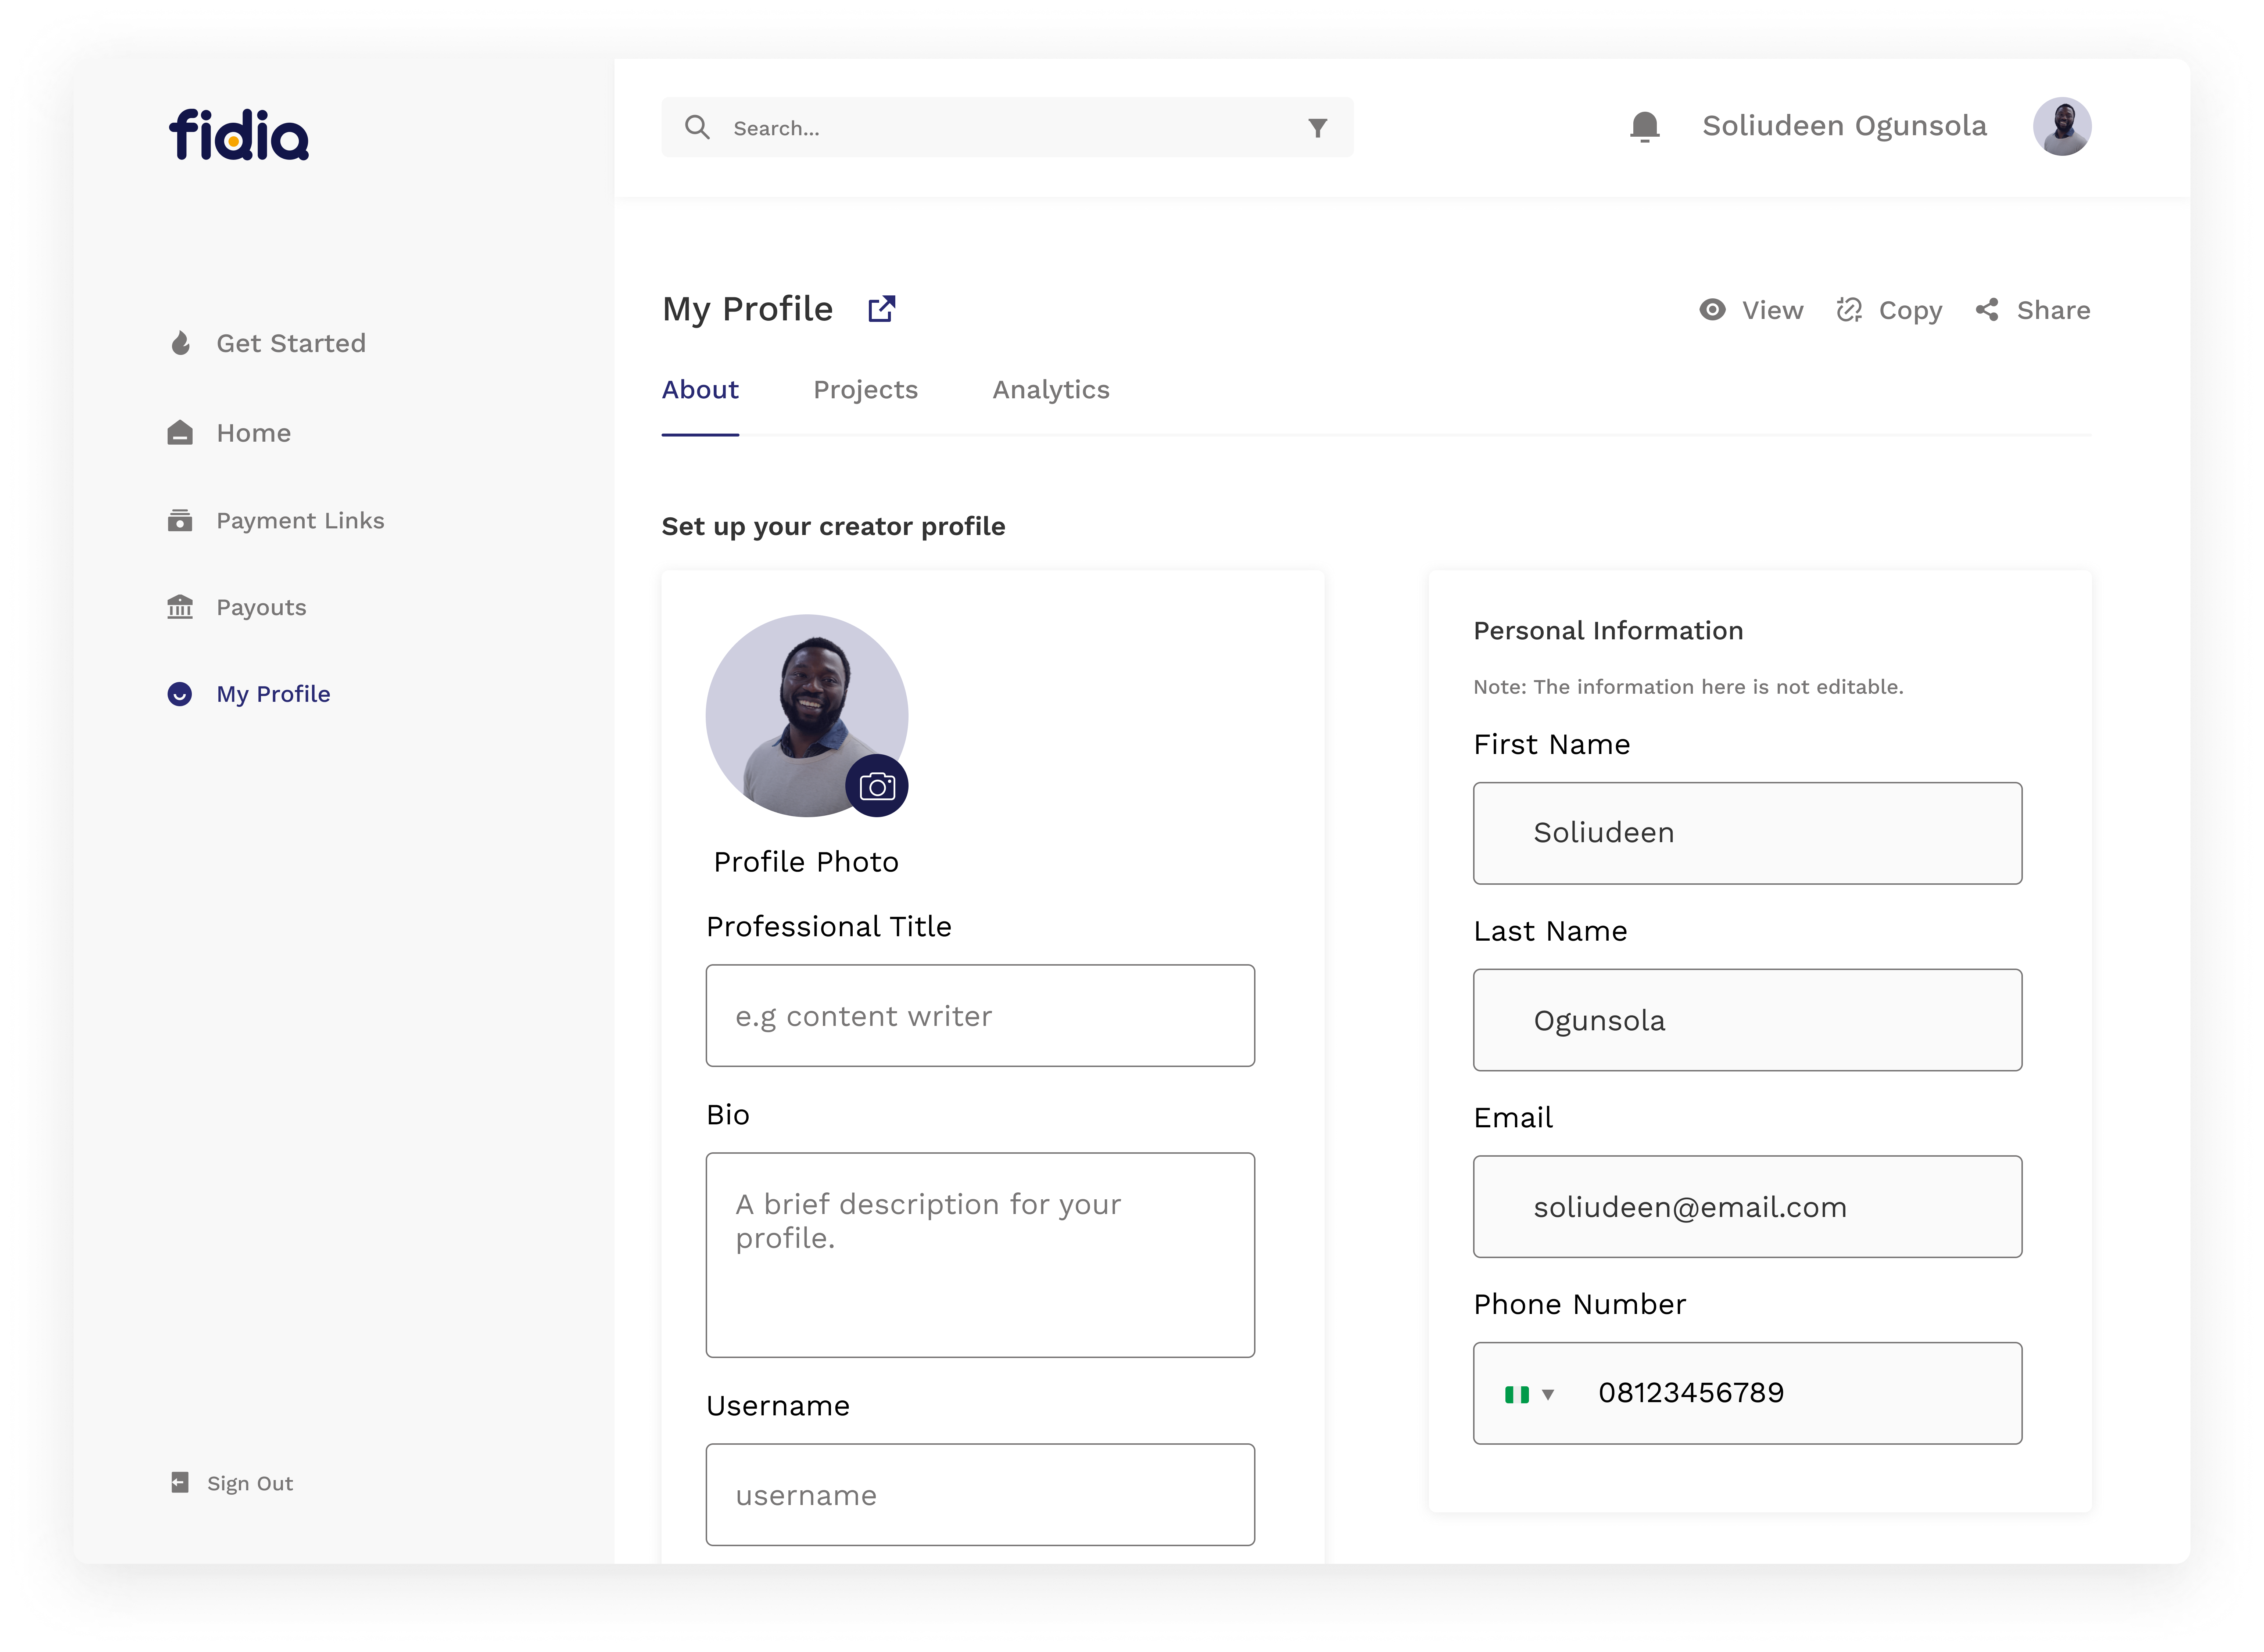Open notifications bell

pyautogui.click(x=1645, y=127)
